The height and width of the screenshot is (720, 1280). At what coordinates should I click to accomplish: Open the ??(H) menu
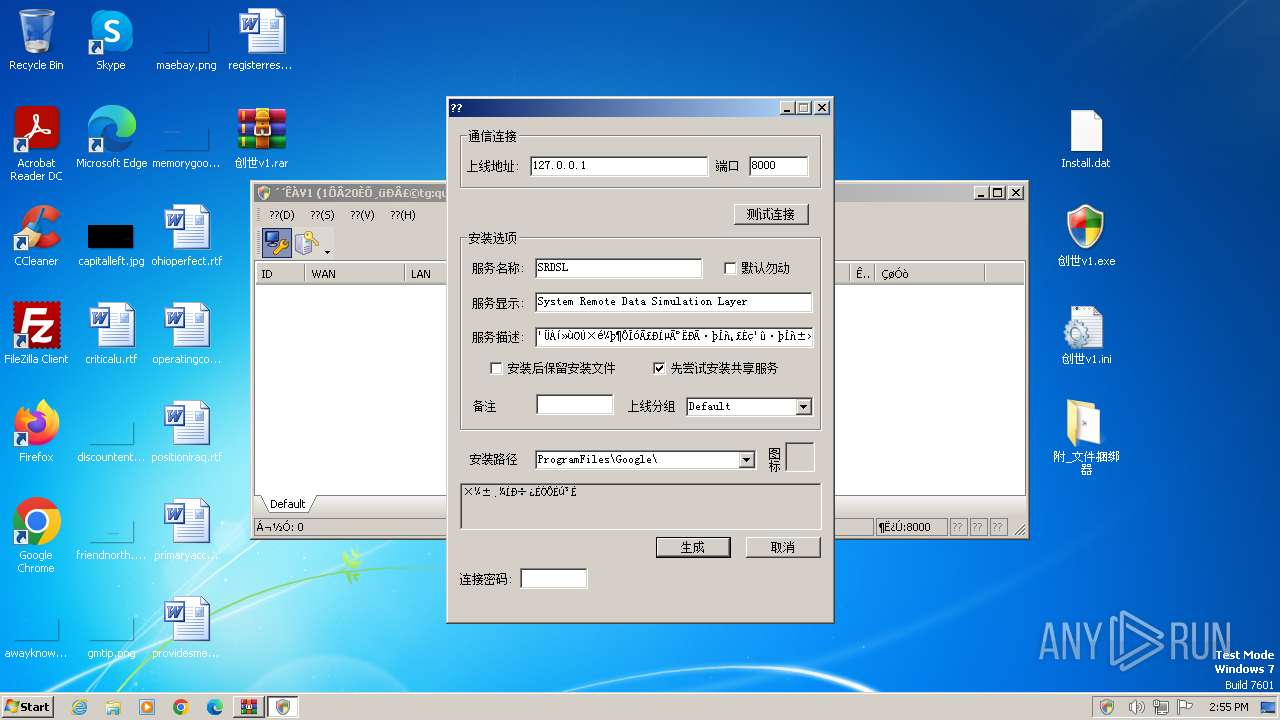click(x=403, y=215)
